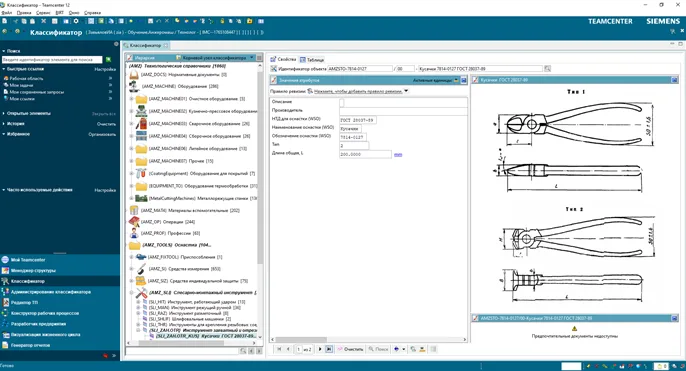The height and width of the screenshot is (371, 686).
Task: Click the paste clipboard toolbar icon
Action: tap(32, 21)
